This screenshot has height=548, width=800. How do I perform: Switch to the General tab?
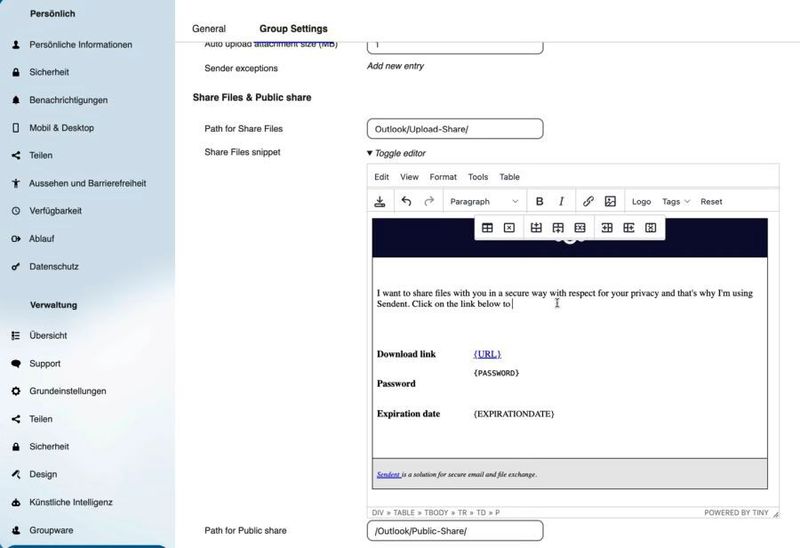209,29
